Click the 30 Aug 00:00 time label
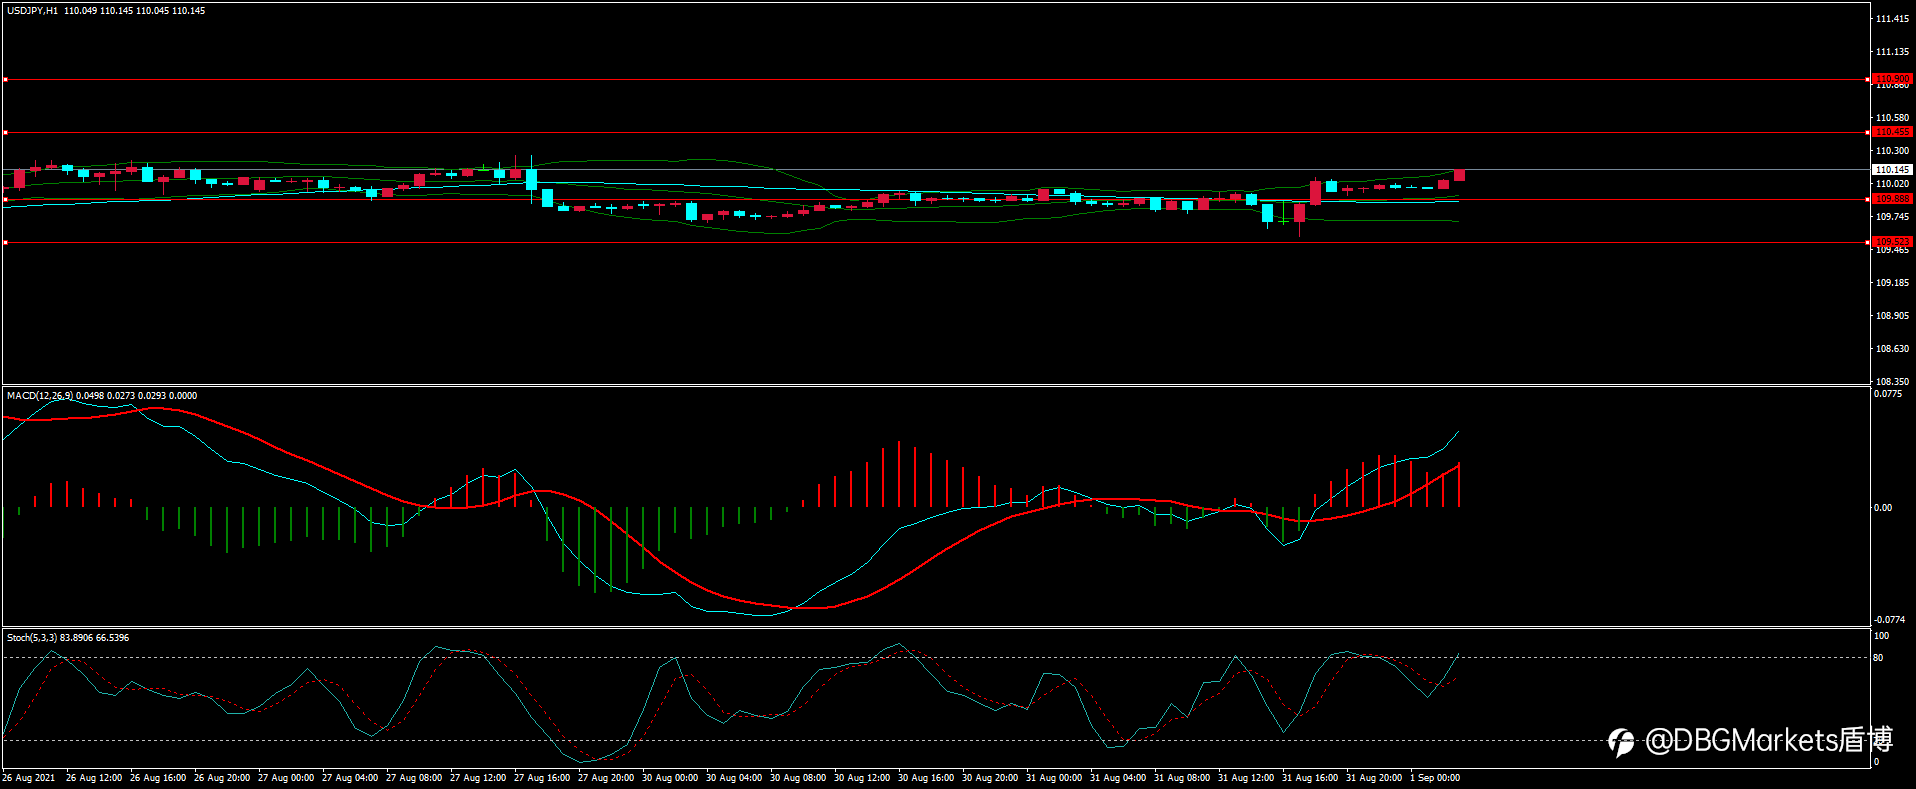Screen dimensions: 1916x789 coord(670,778)
